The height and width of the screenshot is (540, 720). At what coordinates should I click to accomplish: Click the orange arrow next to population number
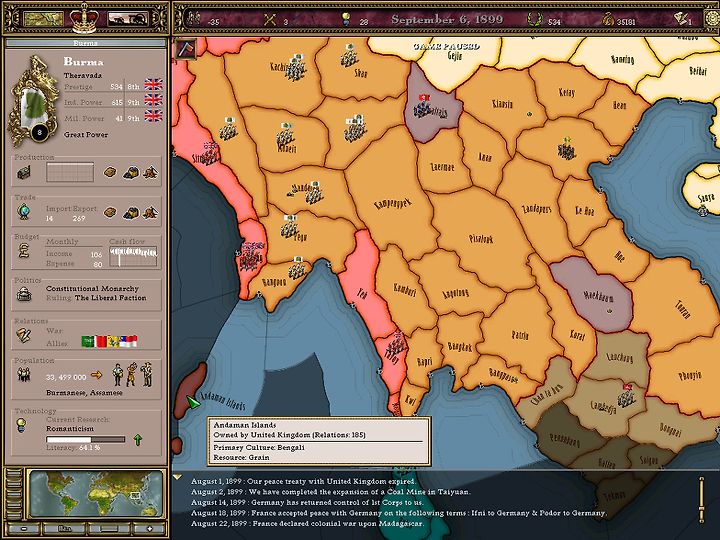(96, 375)
